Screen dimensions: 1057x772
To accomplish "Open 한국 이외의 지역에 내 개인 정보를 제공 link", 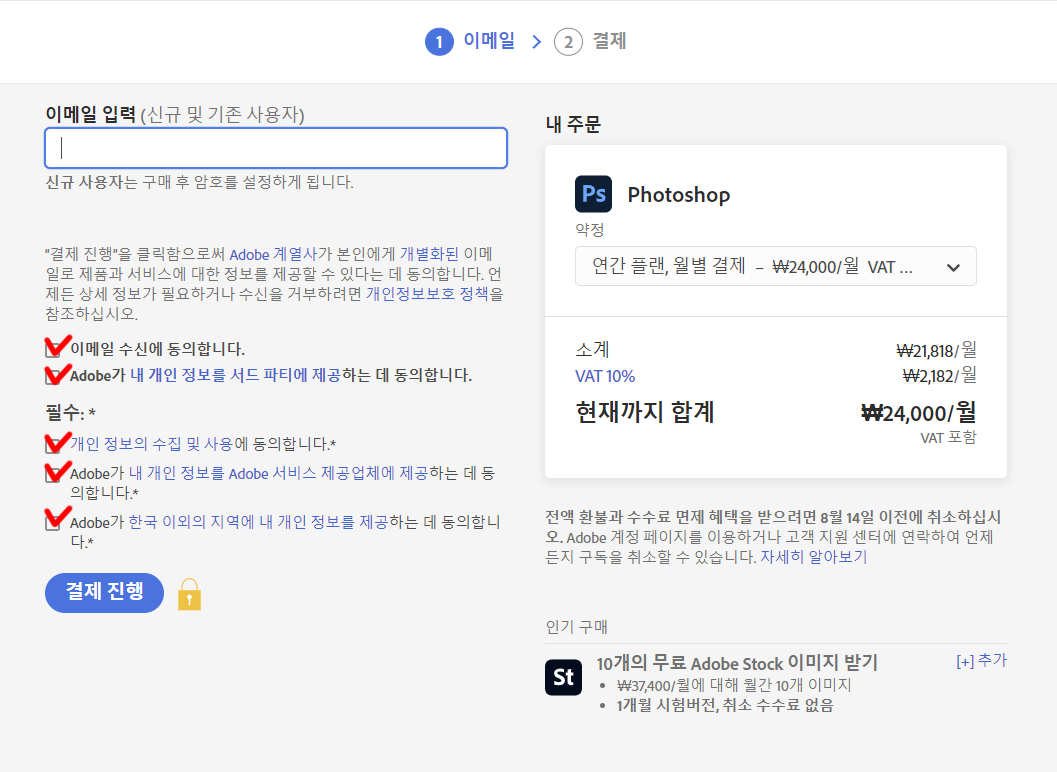I will point(258,523).
